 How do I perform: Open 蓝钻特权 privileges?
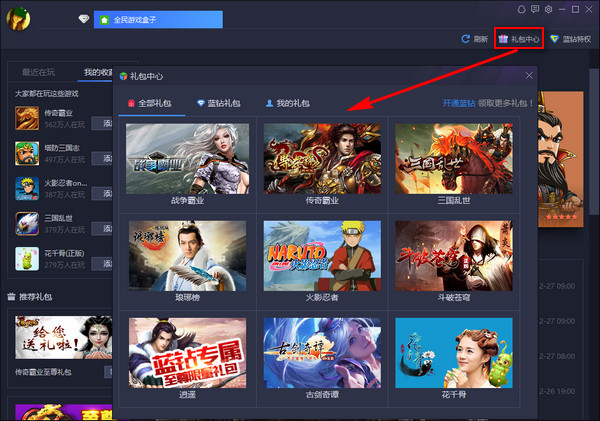tap(571, 39)
